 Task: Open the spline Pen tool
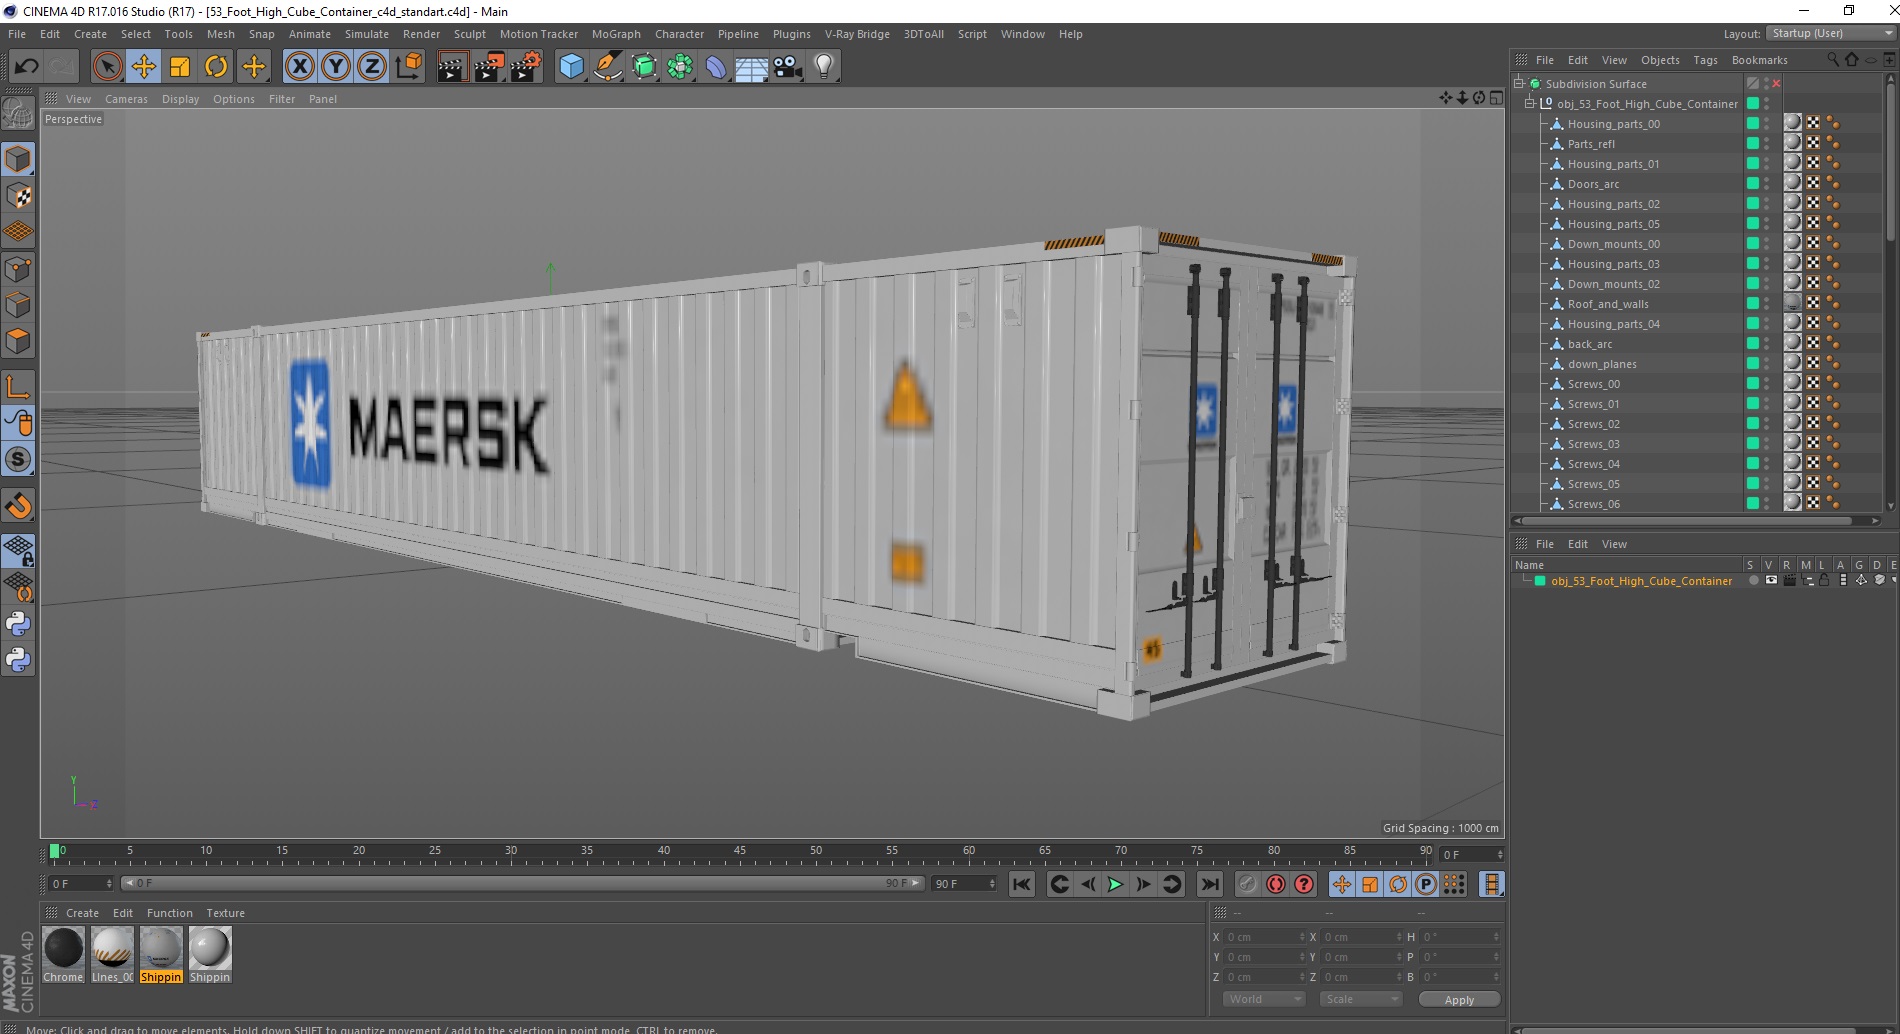608,67
